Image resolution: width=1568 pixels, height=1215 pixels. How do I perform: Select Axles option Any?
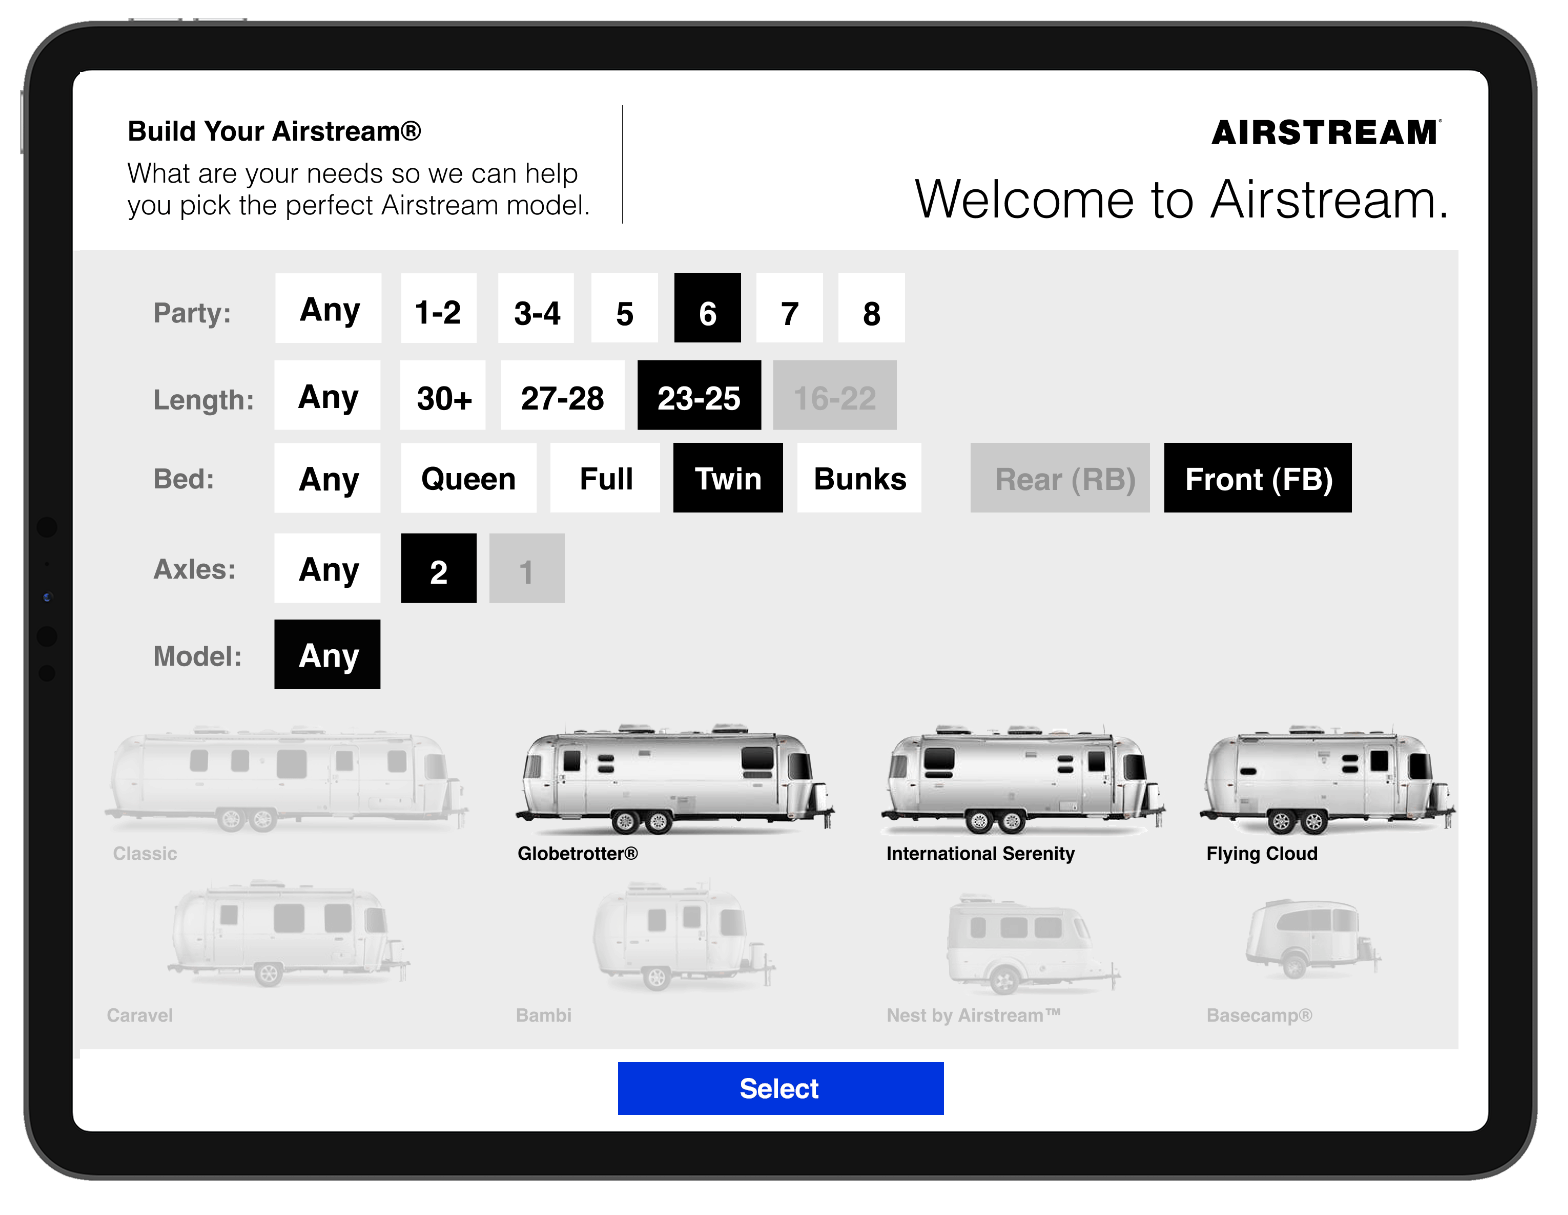point(327,568)
